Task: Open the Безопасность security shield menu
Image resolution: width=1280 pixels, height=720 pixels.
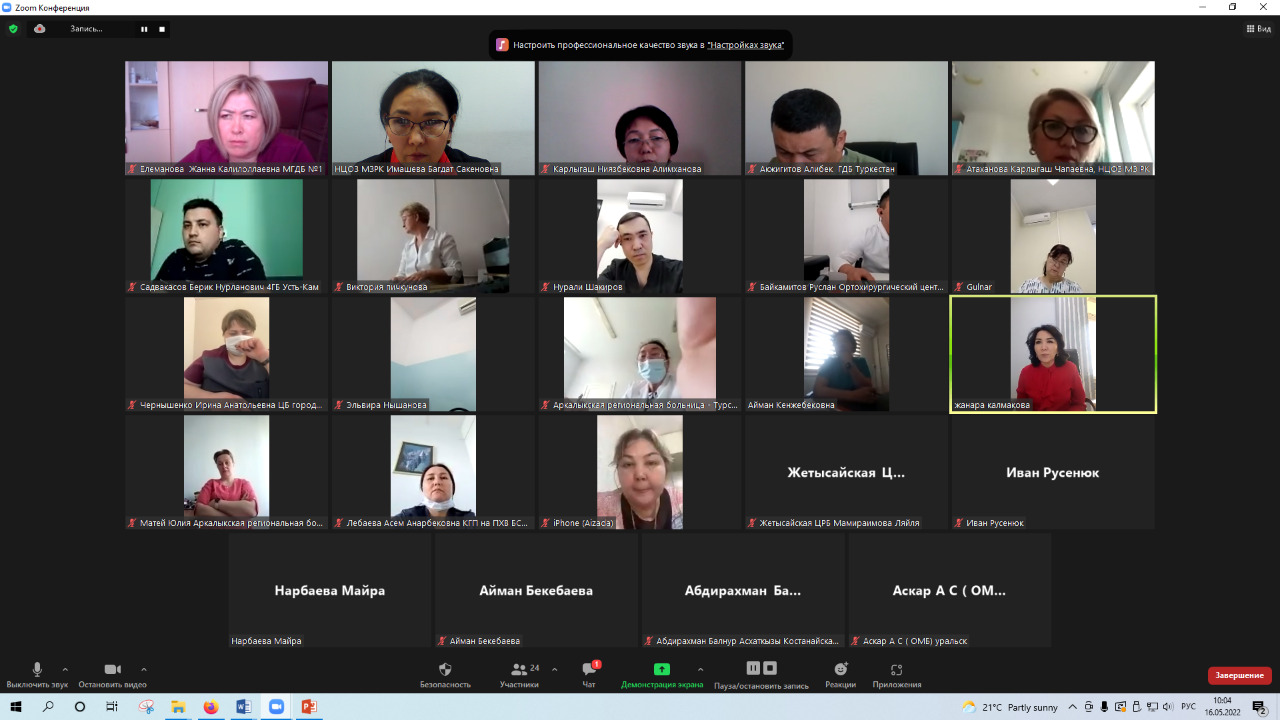Action: click(445, 675)
